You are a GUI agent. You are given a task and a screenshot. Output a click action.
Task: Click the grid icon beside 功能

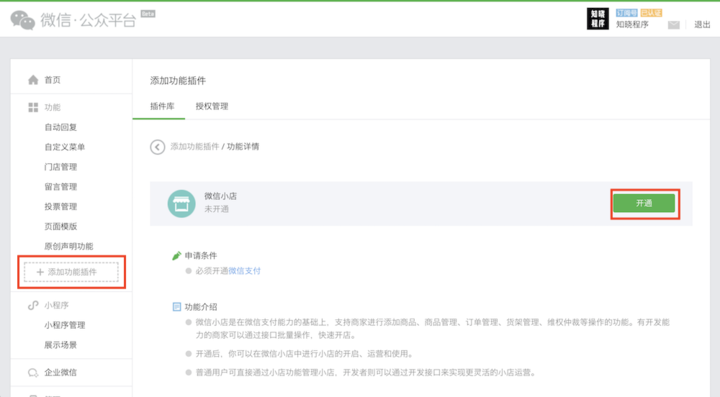[33, 107]
